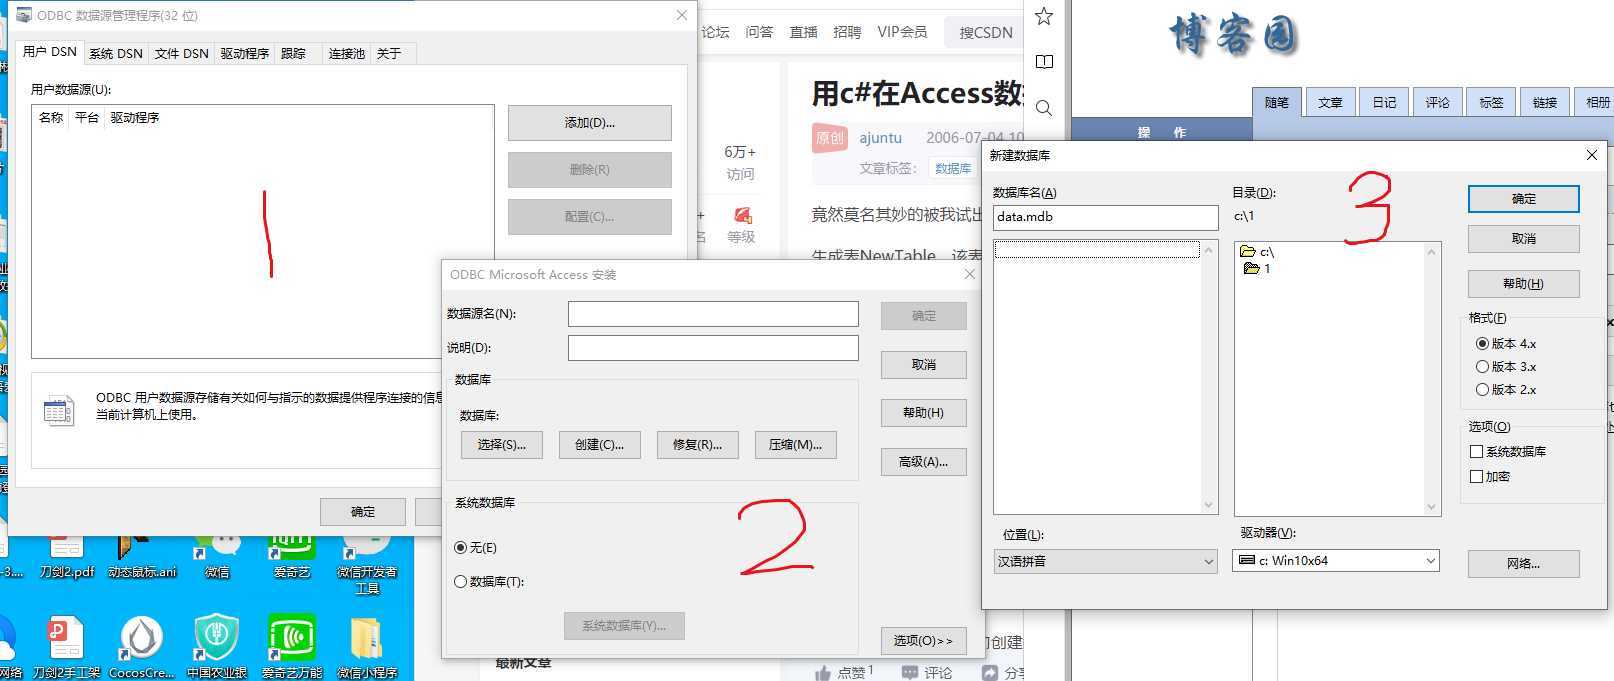The image size is (1614, 681).
Task: Click the 搜CSDN search box
Action: [986, 32]
